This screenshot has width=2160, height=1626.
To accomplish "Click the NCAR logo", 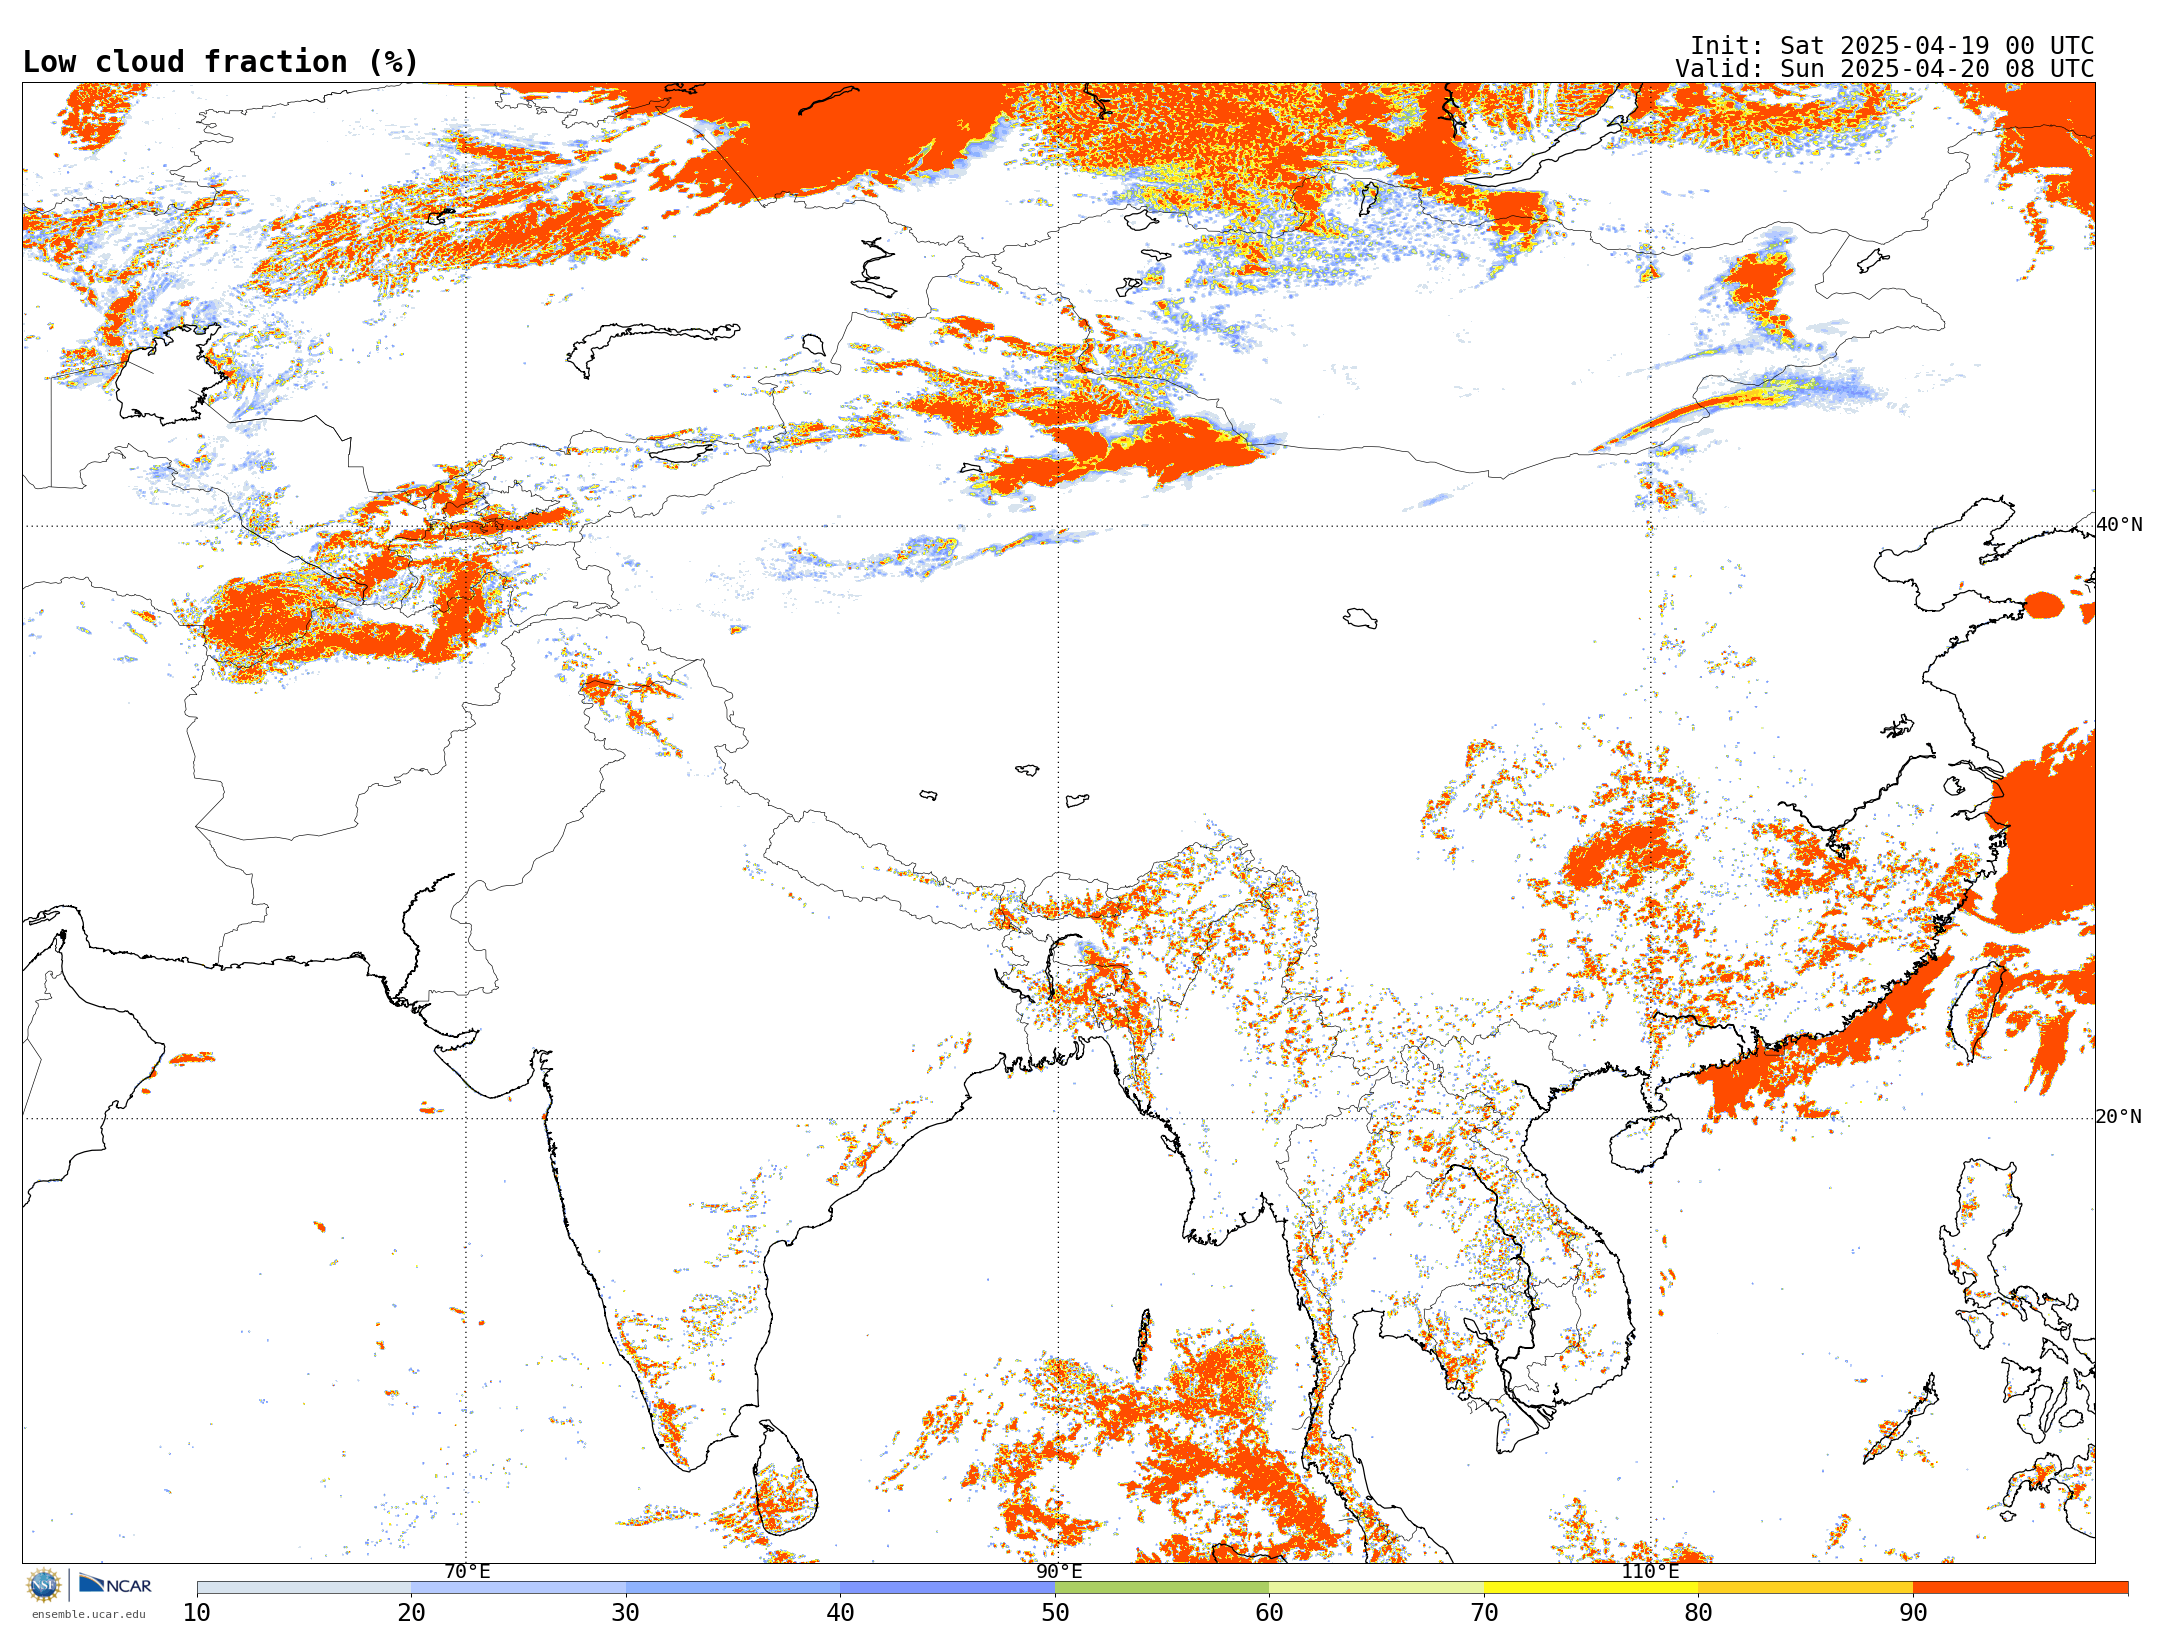I will [116, 1584].
